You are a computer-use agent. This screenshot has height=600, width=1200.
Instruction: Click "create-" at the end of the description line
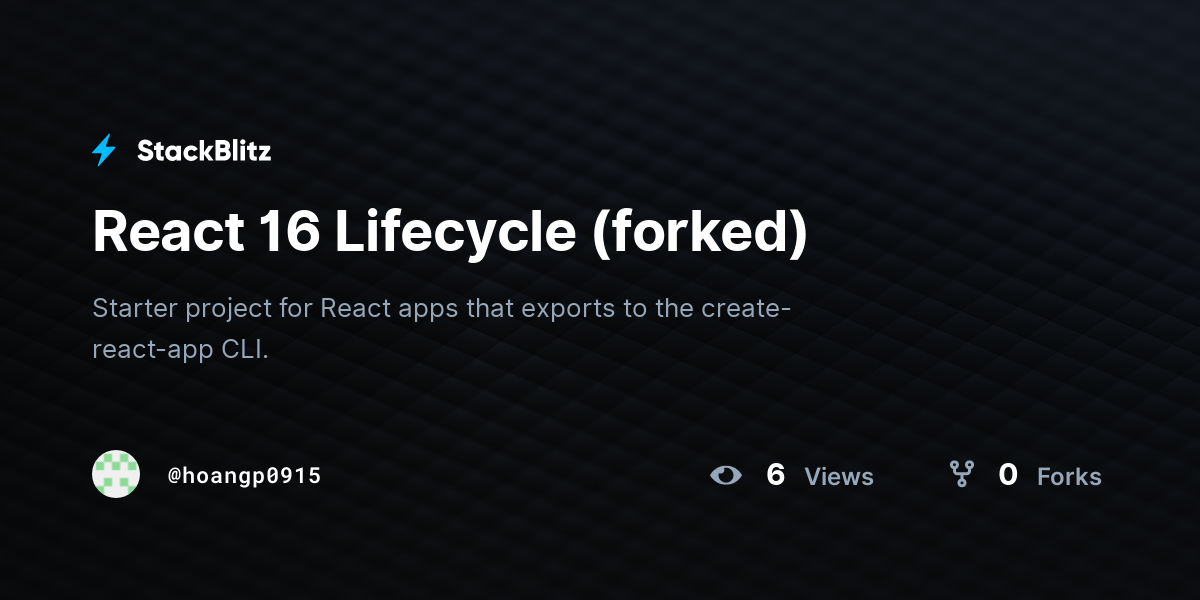746,308
